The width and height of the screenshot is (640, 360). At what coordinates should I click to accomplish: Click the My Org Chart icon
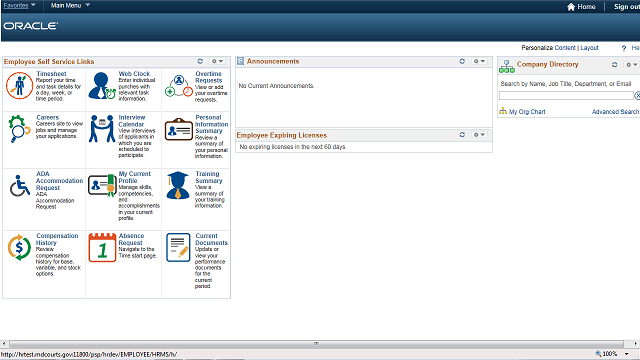(x=503, y=111)
